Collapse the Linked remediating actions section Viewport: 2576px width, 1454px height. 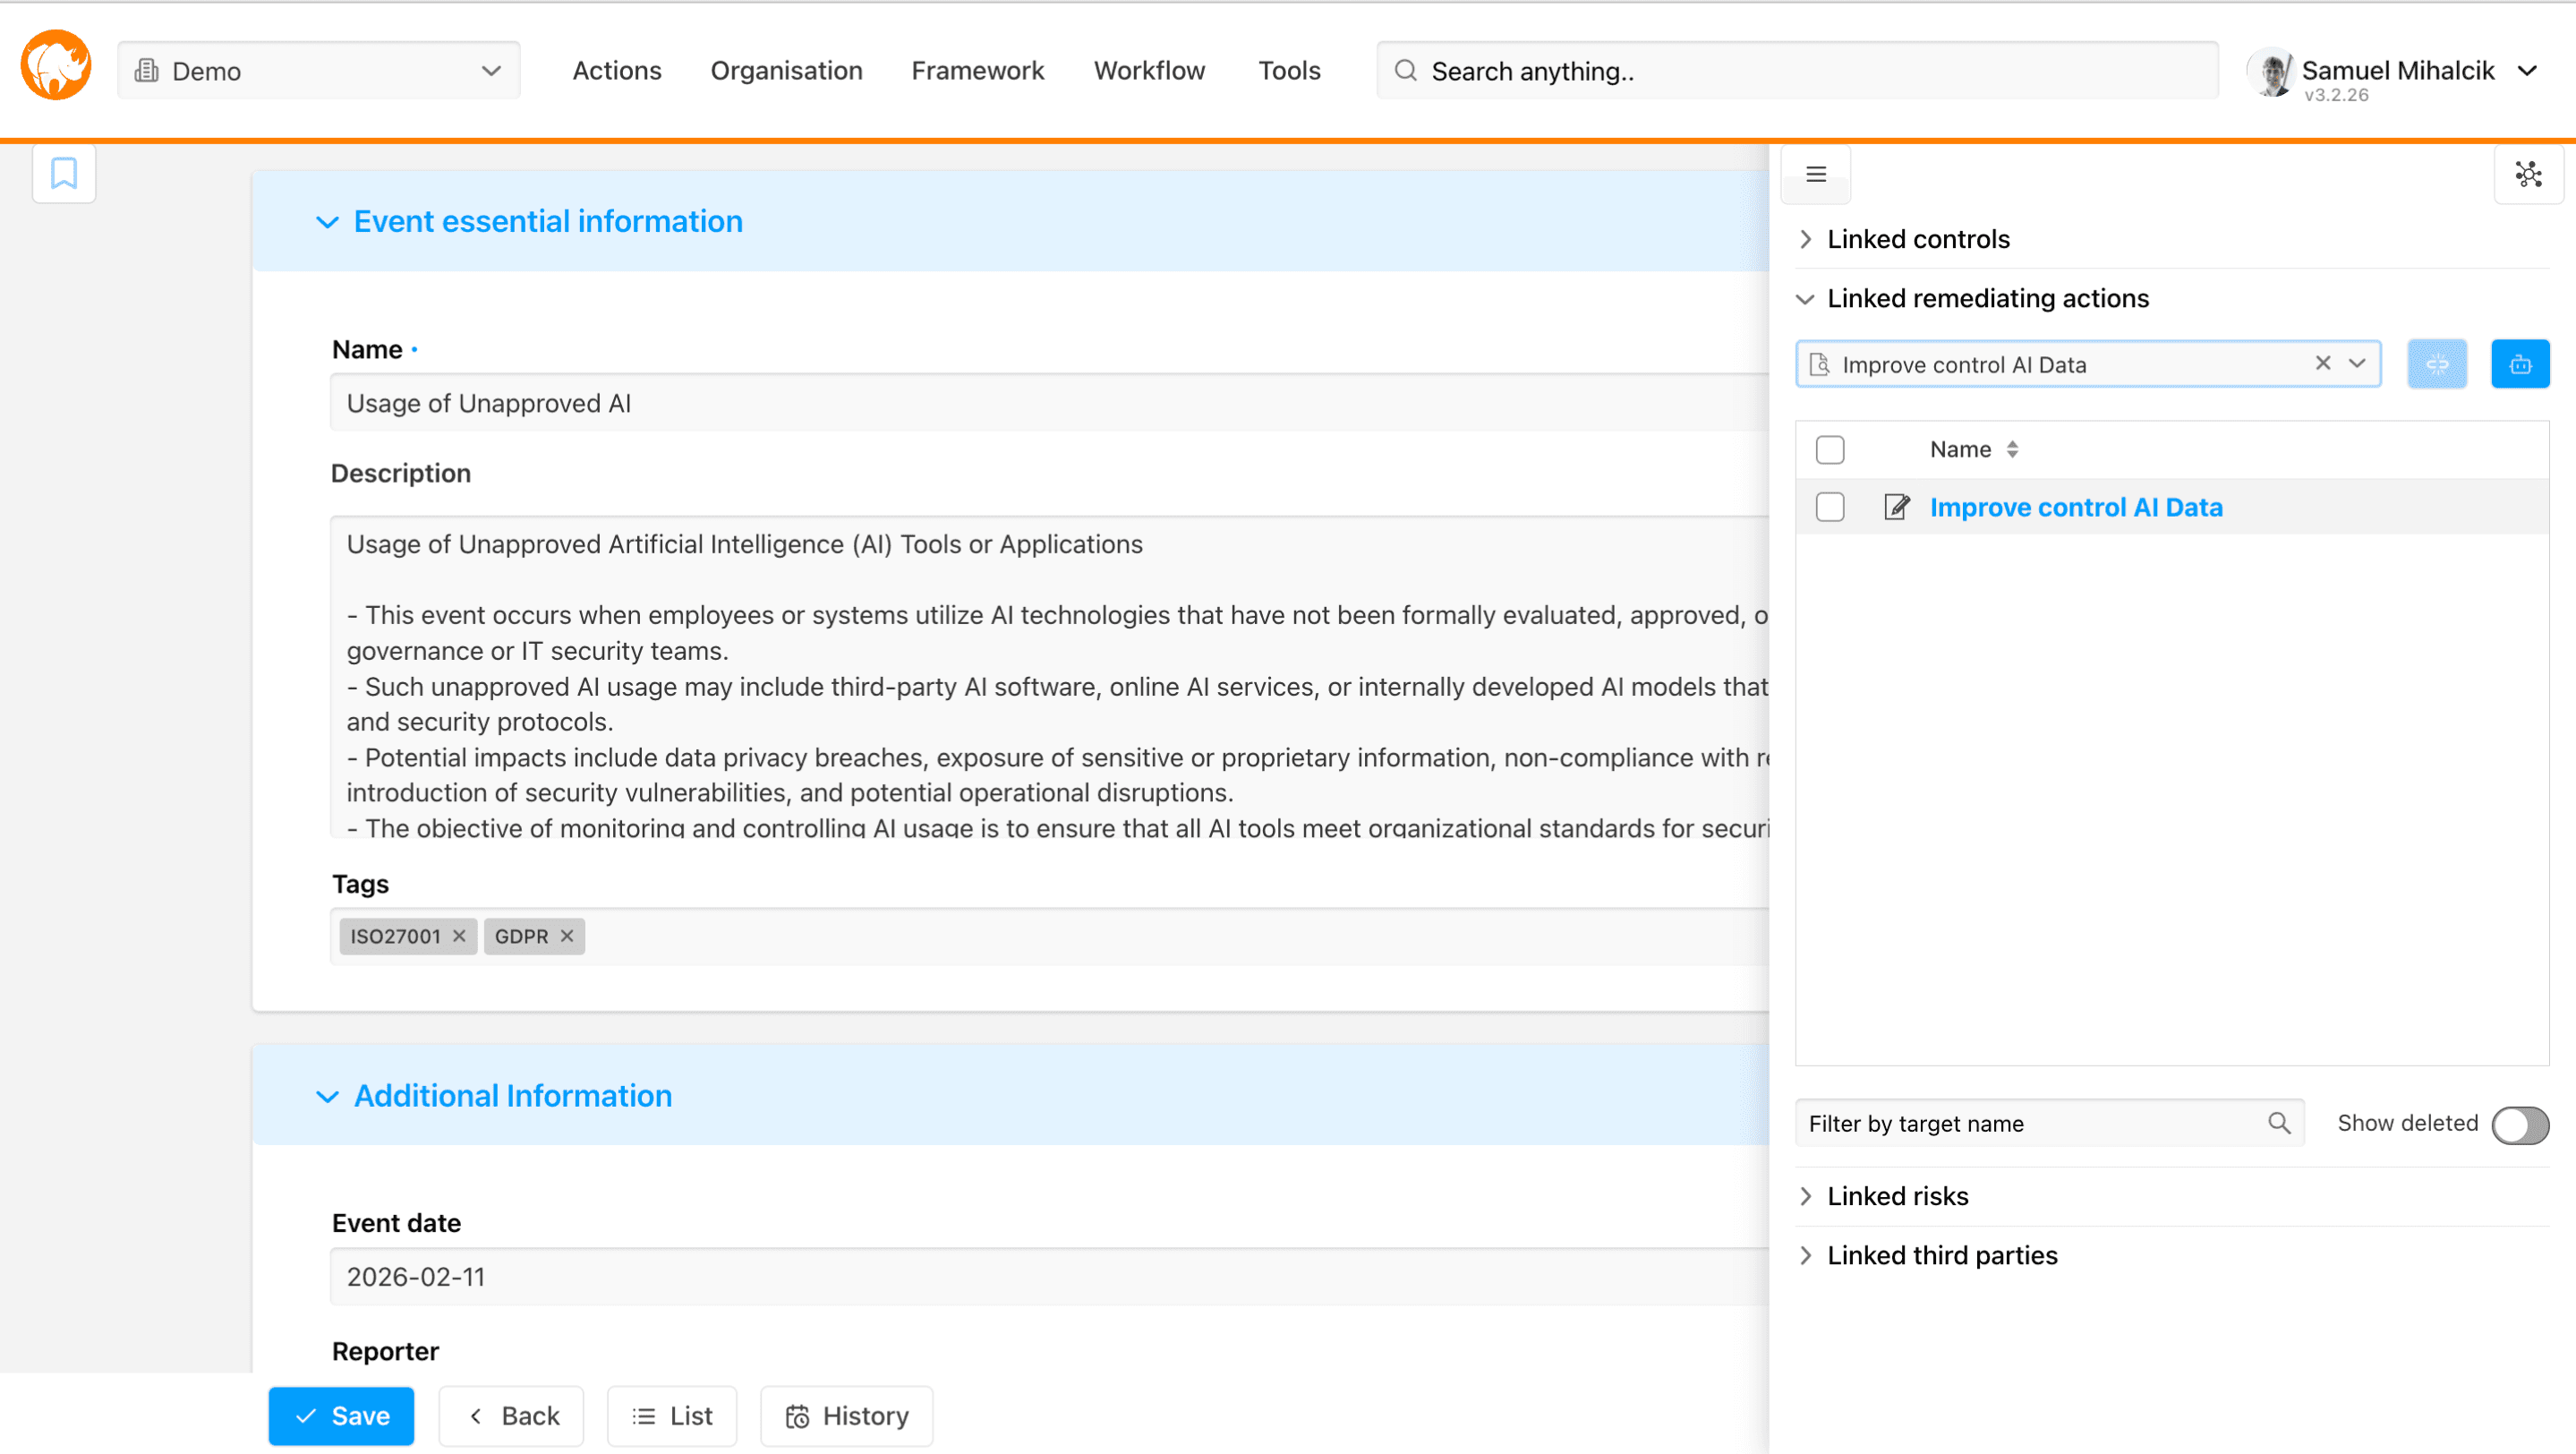1806,298
